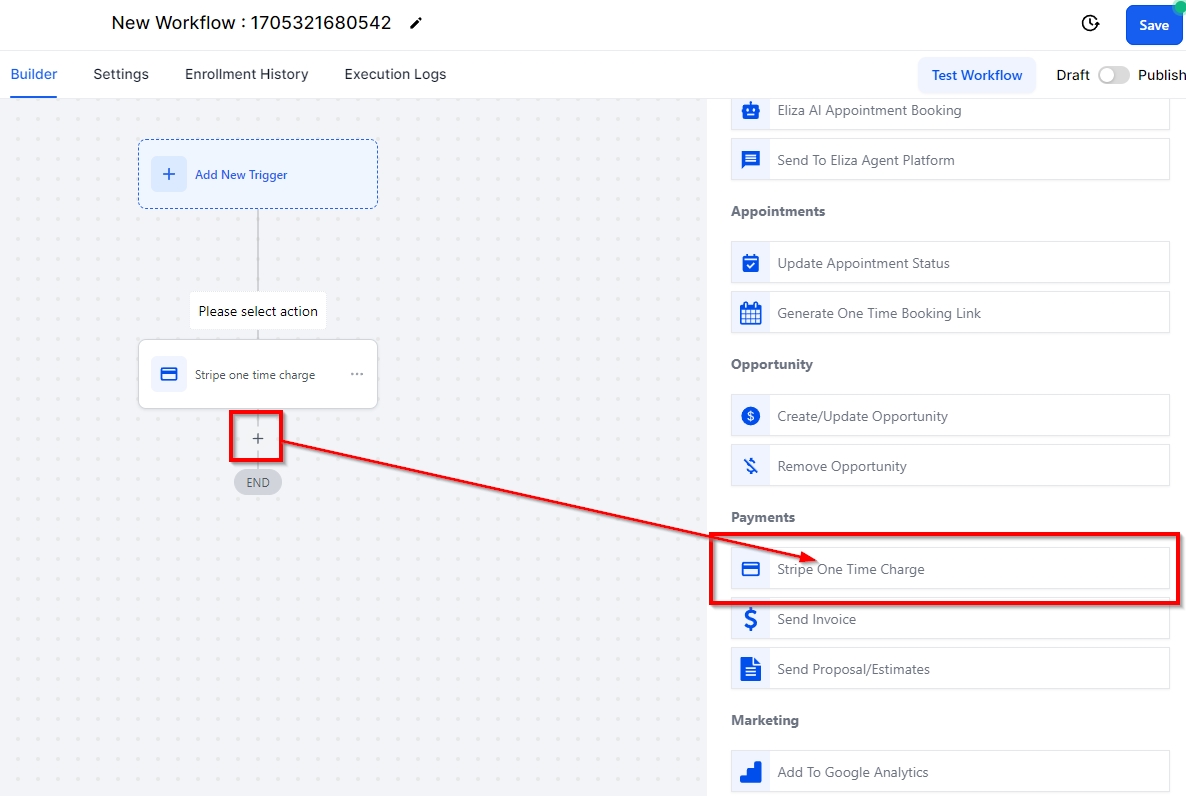Click the Create/Update Opportunity dollar icon
The height and width of the screenshot is (796, 1186).
pyautogui.click(x=750, y=416)
